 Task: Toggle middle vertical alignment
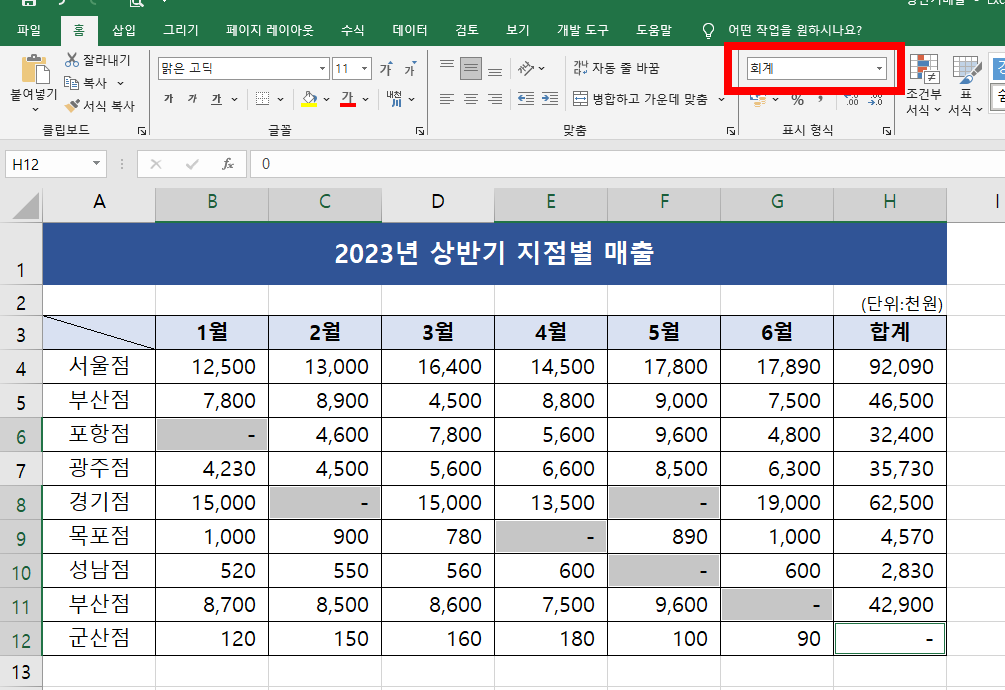[470, 68]
